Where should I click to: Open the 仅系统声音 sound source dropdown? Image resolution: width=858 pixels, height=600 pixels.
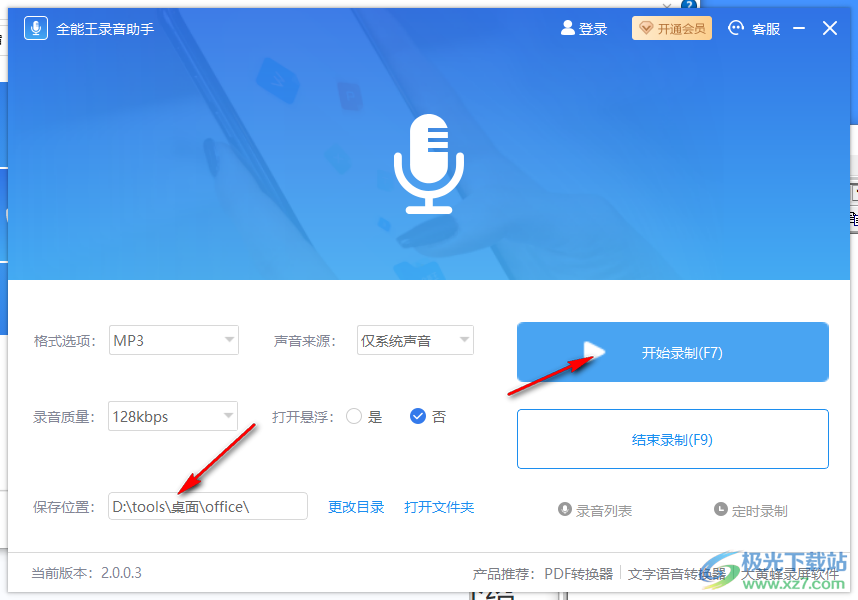pyautogui.click(x=415, y=340)
